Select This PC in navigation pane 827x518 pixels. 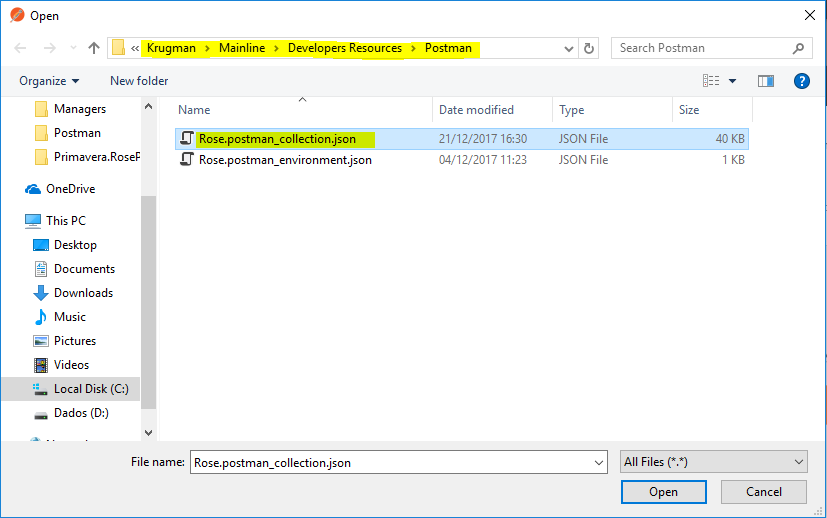pyautogui.click(x=55, y=220)
